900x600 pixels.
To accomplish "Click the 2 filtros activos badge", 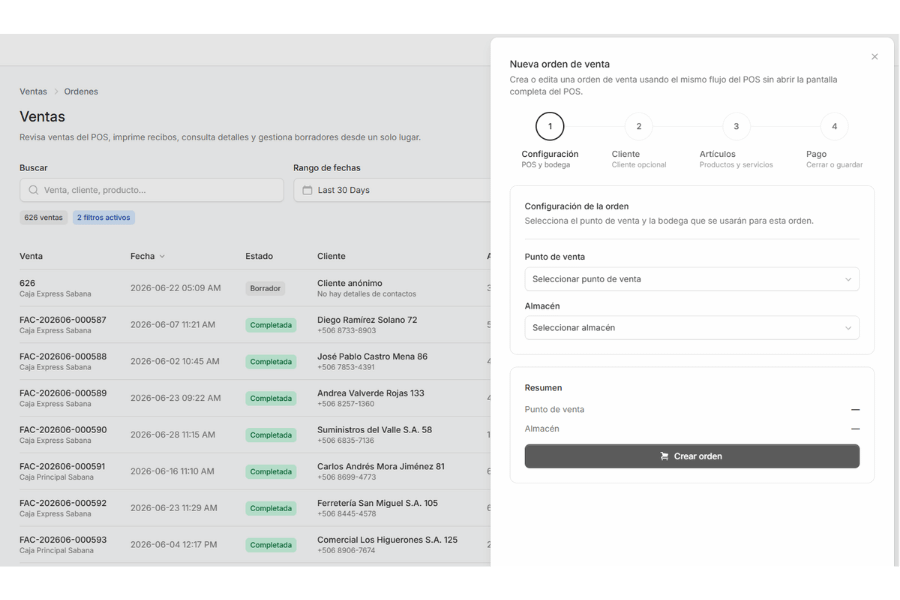I will 103,218.
